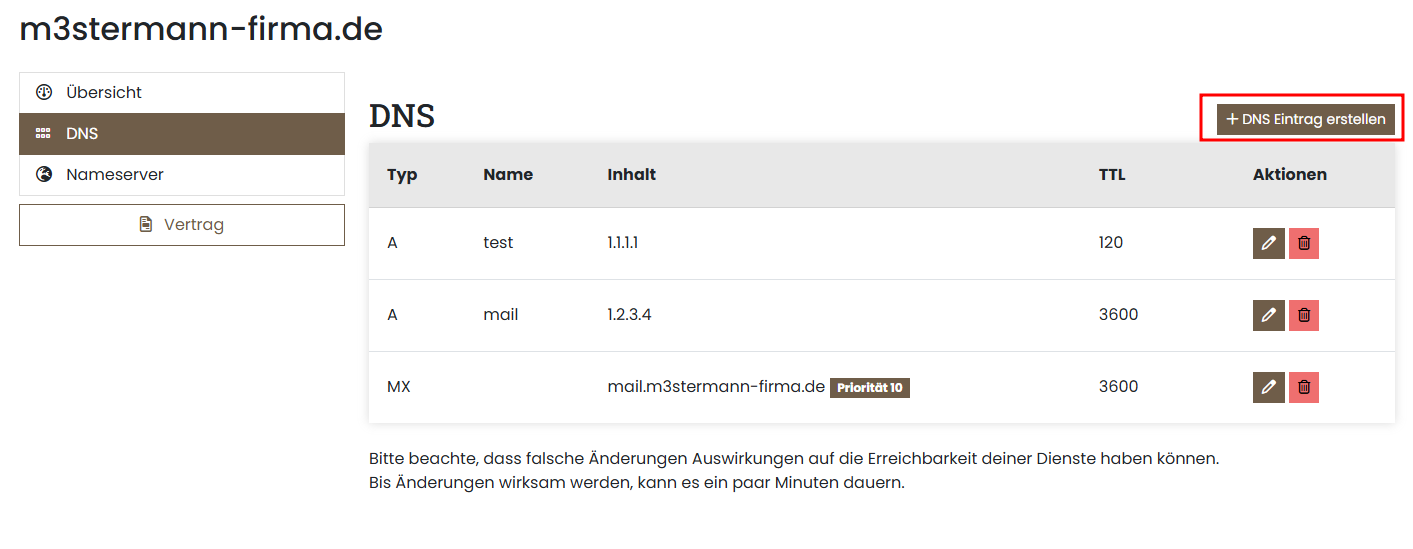Click the DNS grid icon in sidebar

43,133
